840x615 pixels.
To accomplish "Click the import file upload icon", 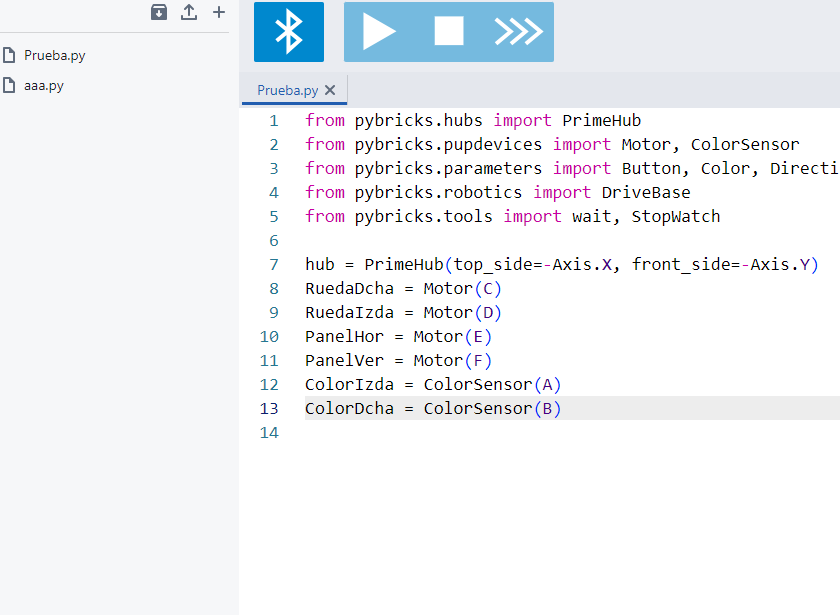I will tap(189, 12).
